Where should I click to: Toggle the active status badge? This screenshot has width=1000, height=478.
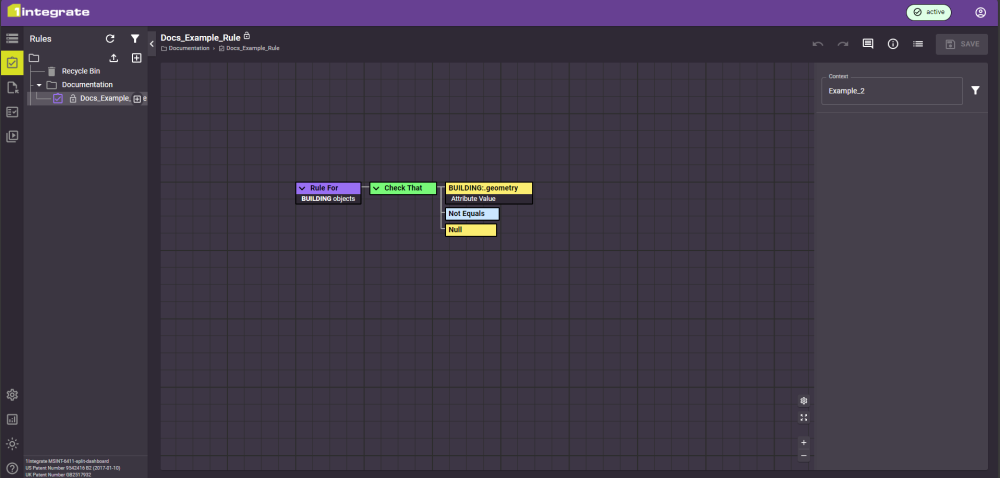[928, 12]
